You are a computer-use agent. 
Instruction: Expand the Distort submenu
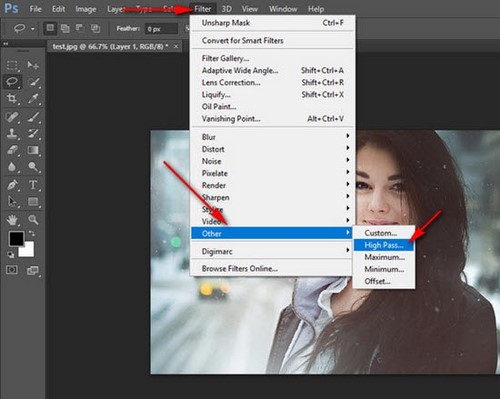tap(273, 149)
